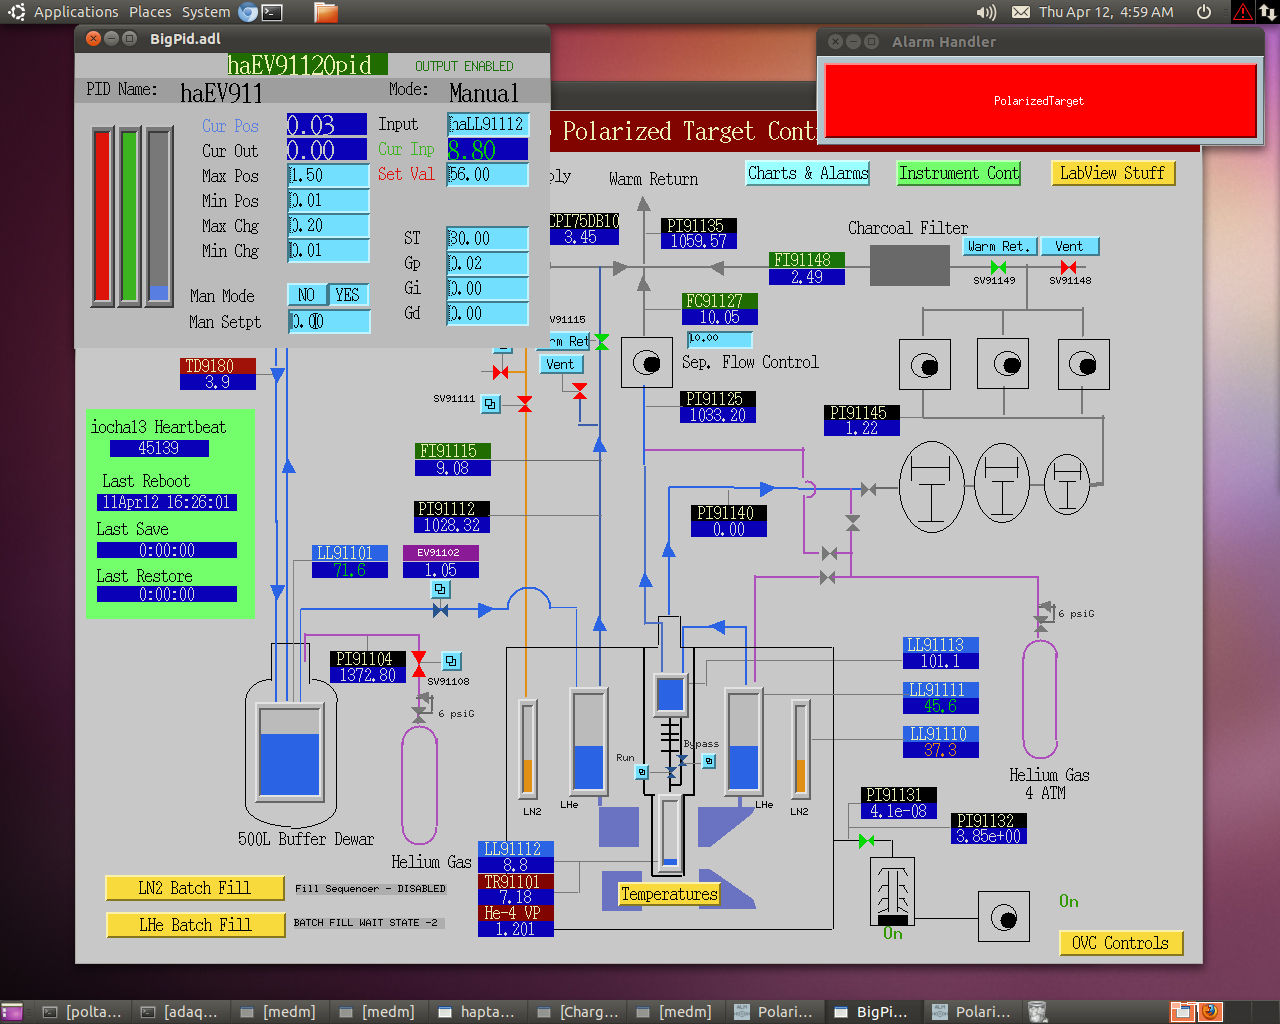This screenshot has width=1280, height=1024.
Task: Click the red SV91108 valve symbol
Action: [x=419, y=663]
